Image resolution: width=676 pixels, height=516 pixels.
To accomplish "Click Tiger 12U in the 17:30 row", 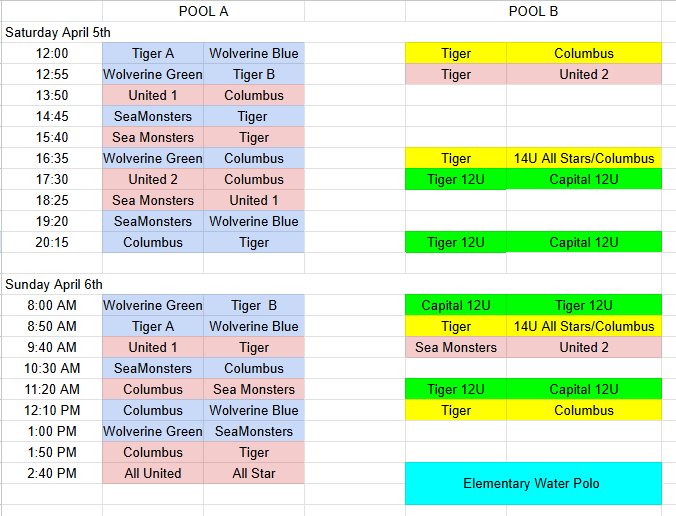I will pos(456,179).
